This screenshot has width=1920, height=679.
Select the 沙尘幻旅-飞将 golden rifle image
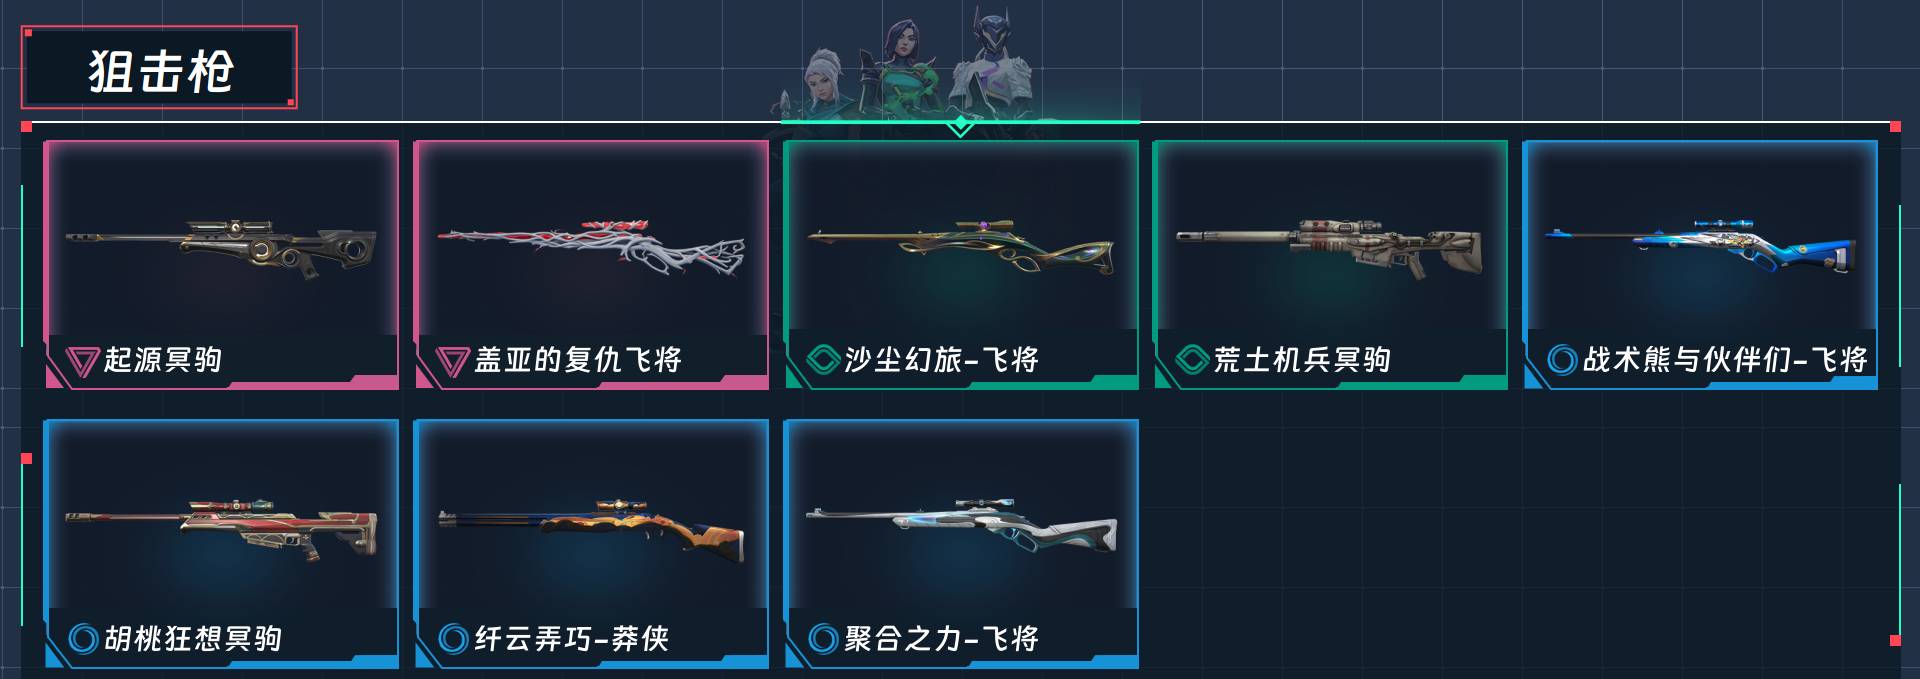(x=961, y=247)
